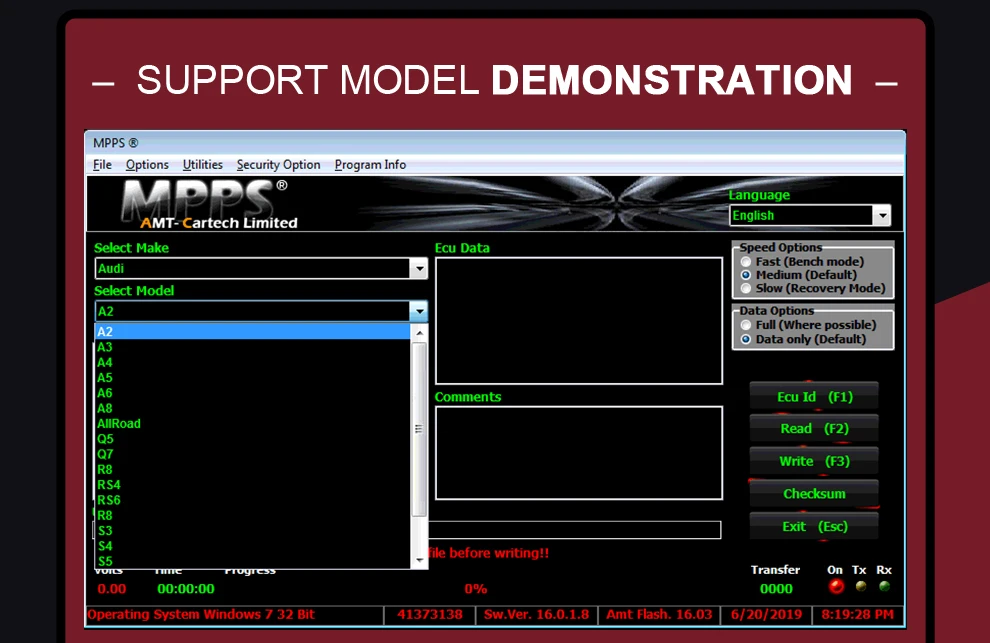Open the File menu
The height and width of the screenshot is (643, 990).
click(x=102, y=165)
